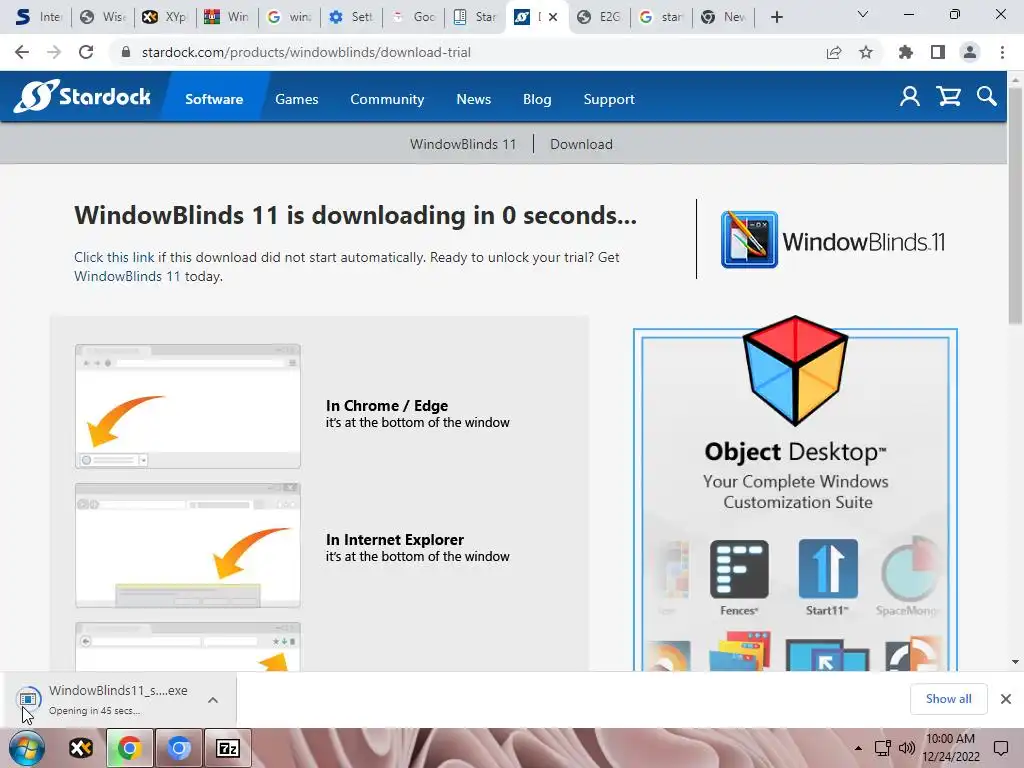Click the browser forward arrow

[x=54, y=52]
